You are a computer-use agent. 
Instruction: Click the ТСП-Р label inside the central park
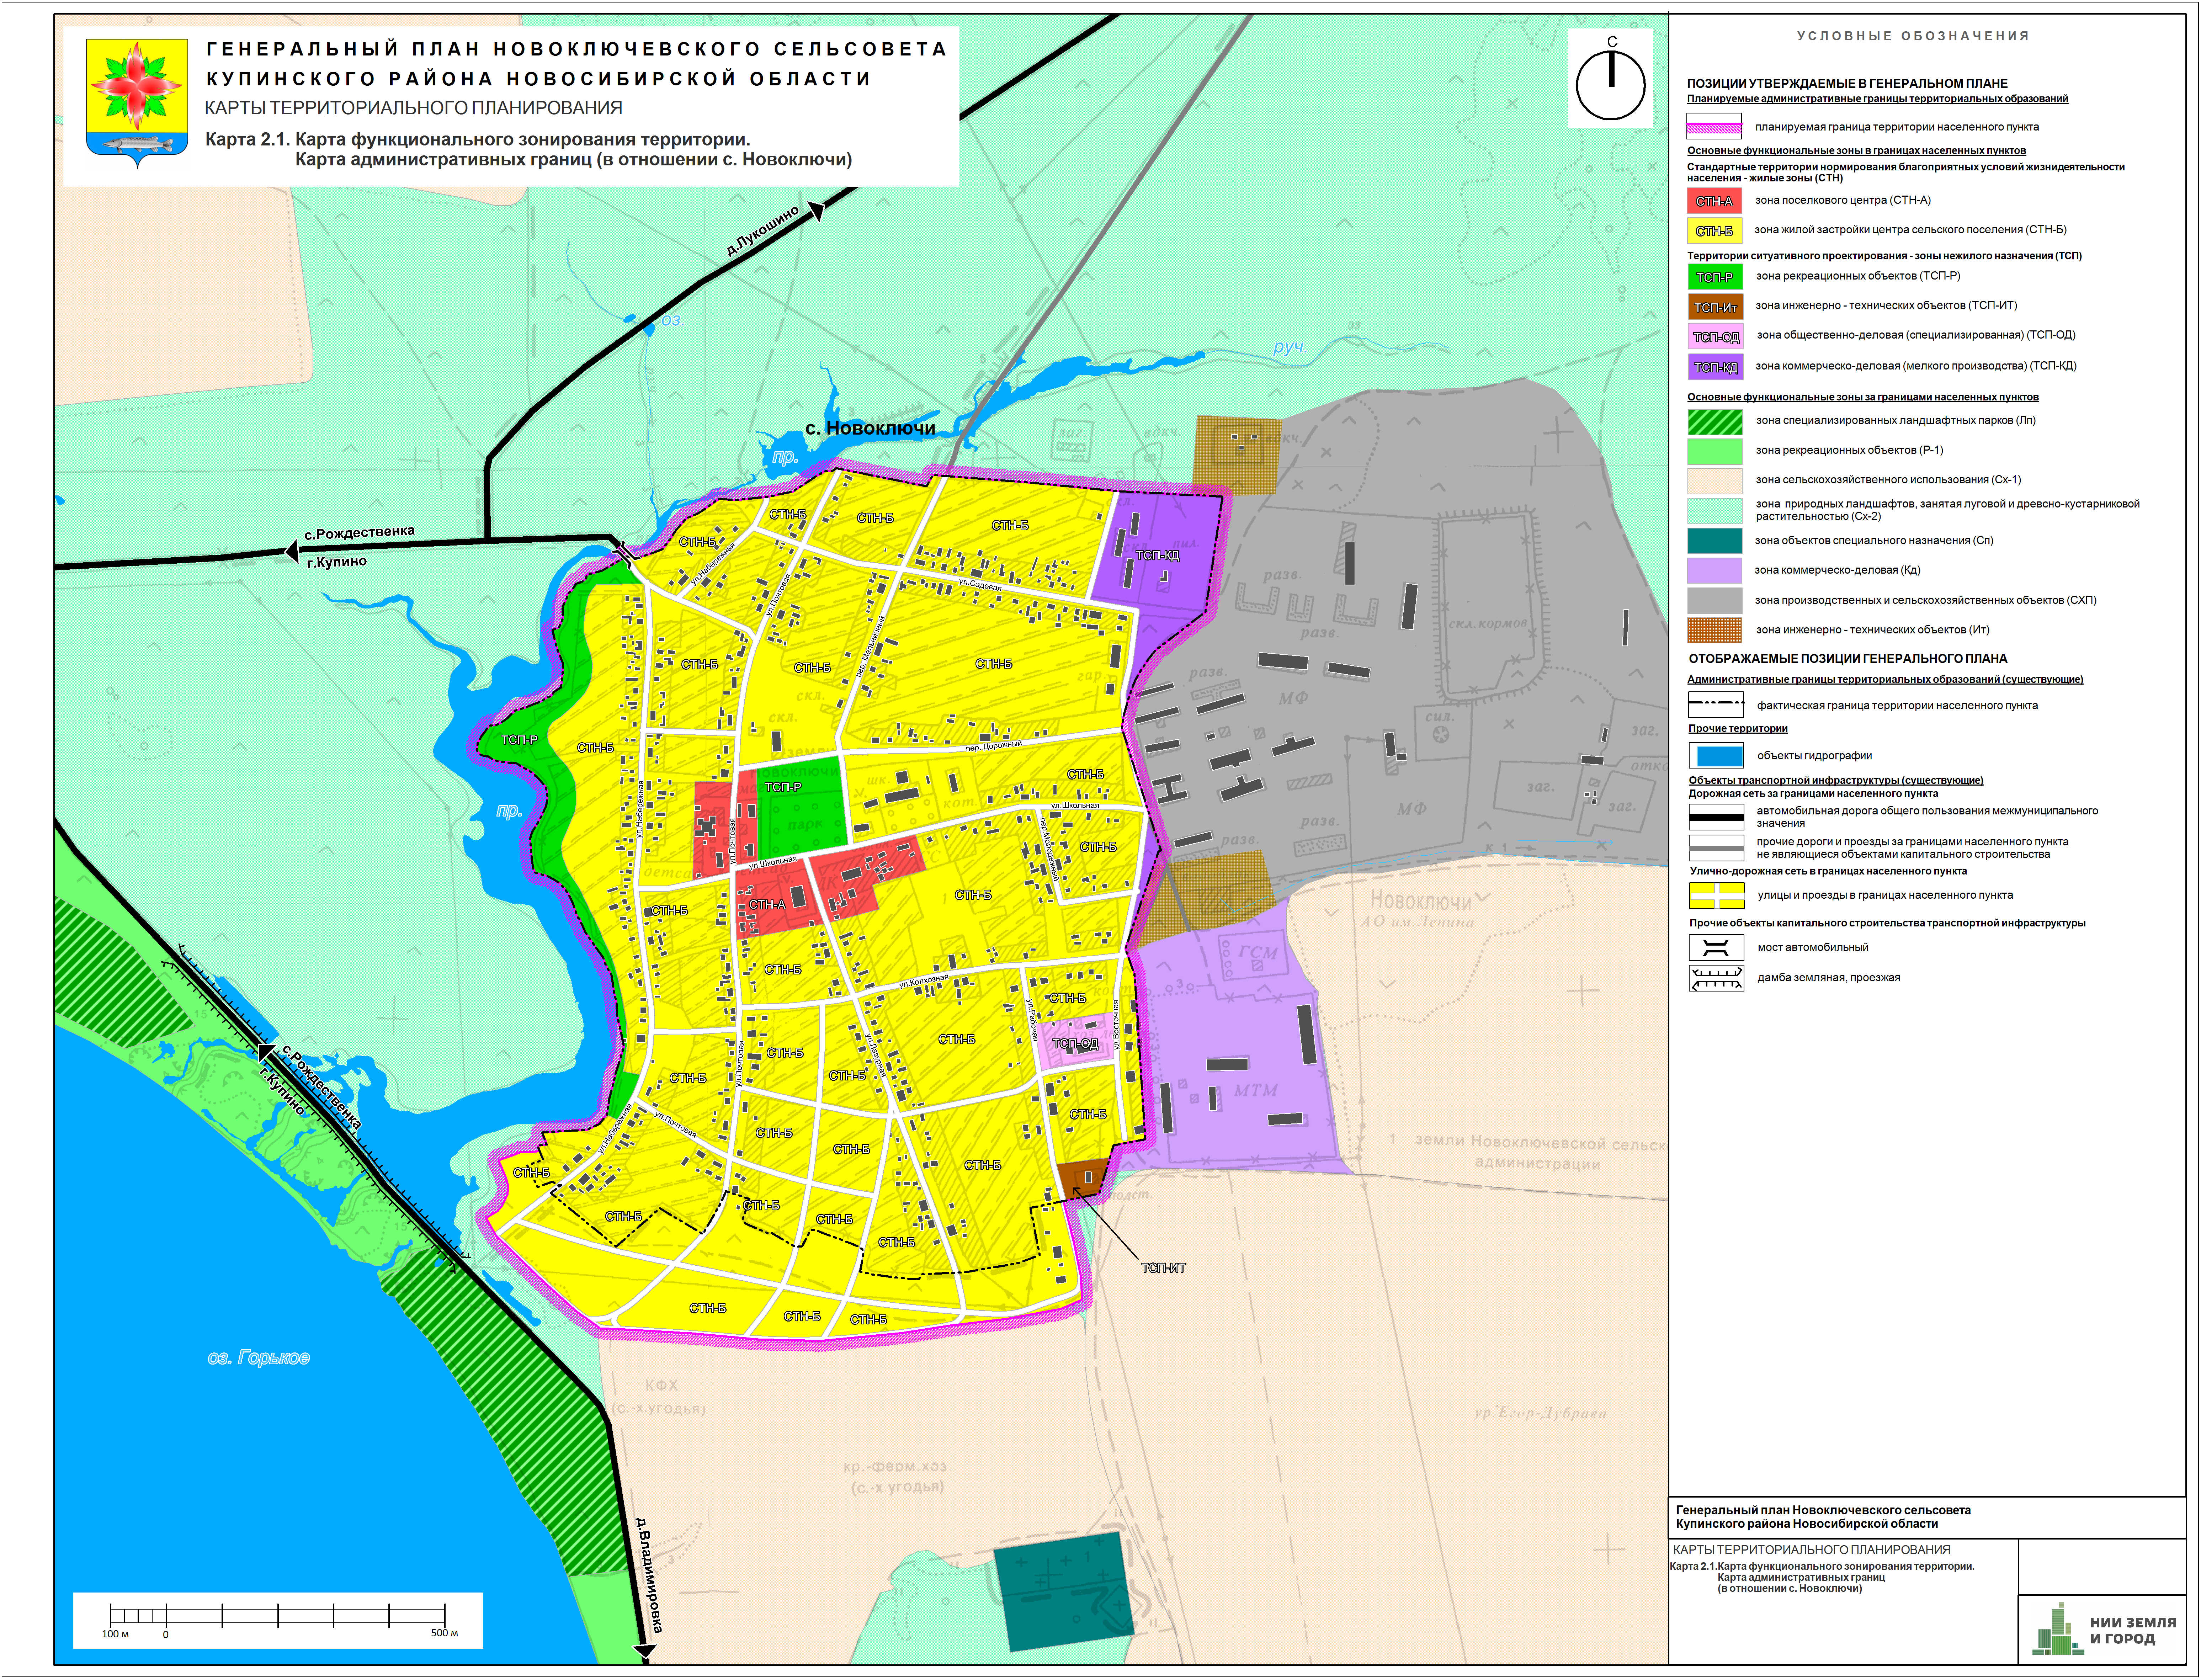point(783,787)
